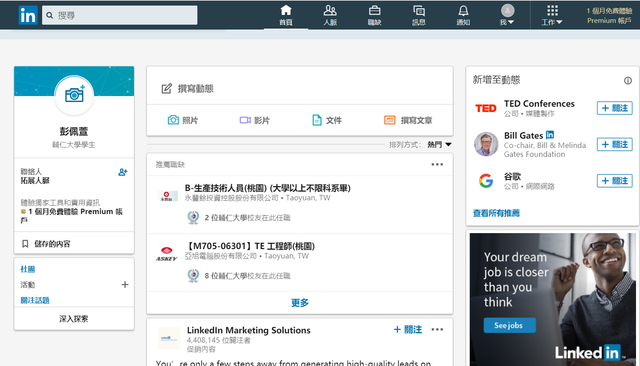Image resolution: width=640 pixels, height=366 pixels.
Task: Open 儲存的內容 saved items
Action: [x=52, y=244]
